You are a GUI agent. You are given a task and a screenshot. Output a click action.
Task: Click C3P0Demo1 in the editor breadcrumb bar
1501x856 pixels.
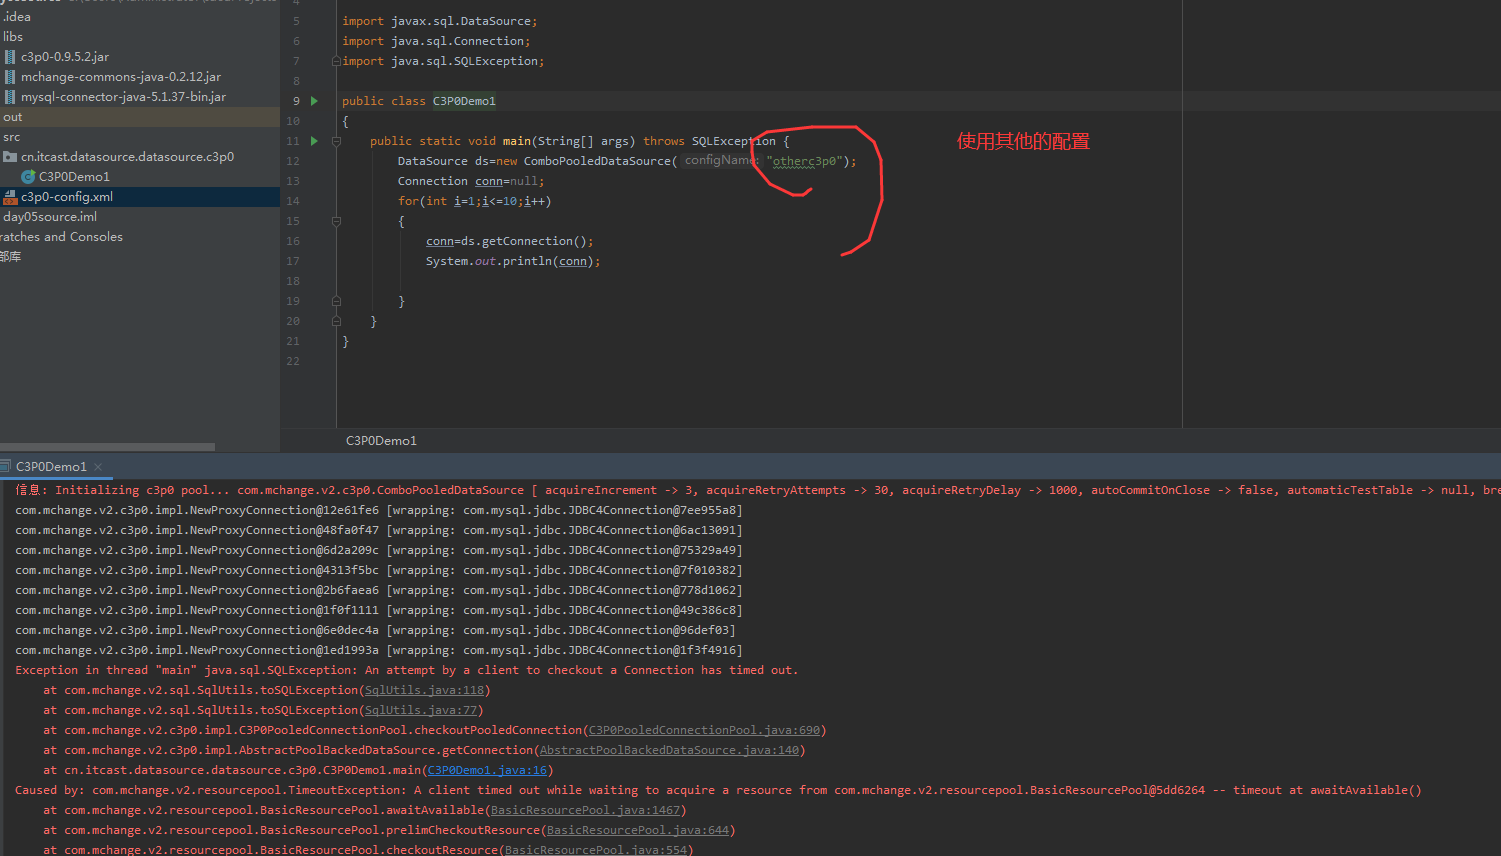[381, 441]
